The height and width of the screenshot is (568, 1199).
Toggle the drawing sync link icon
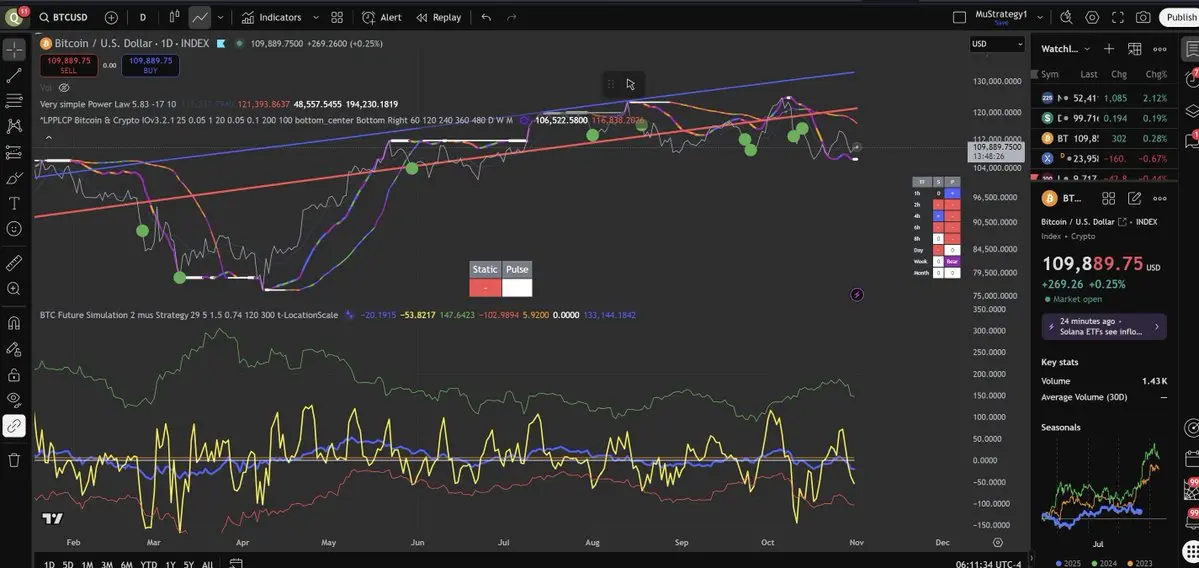point(14,427)
